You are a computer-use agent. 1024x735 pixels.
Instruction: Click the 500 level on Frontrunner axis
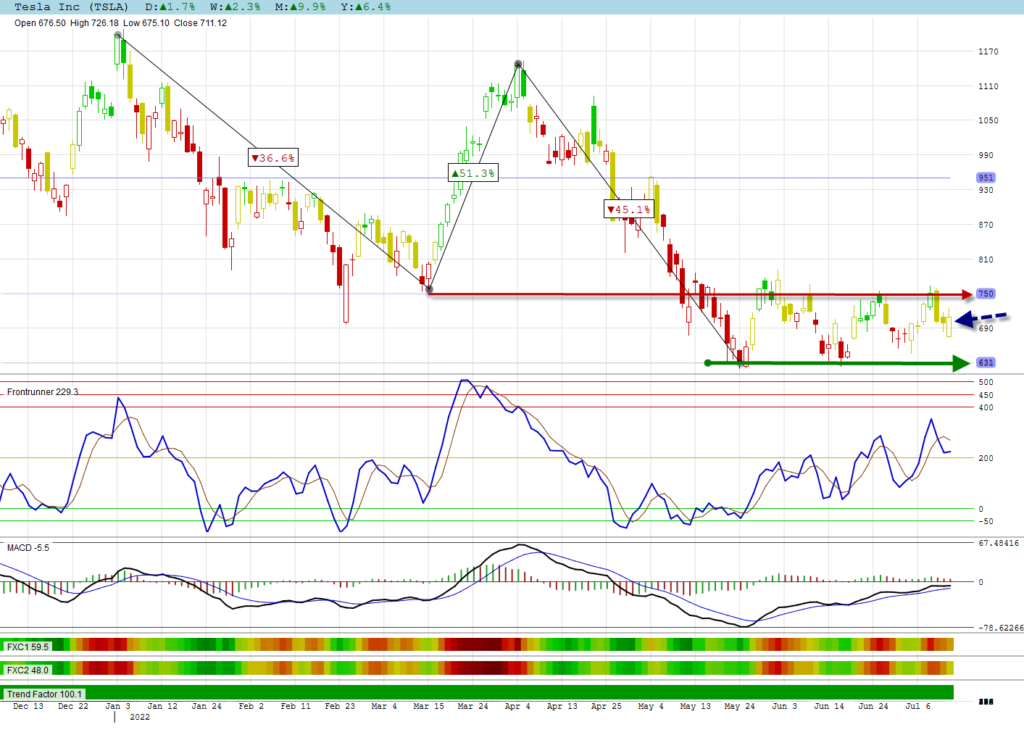pyautogui.click(x=986, y=382)
